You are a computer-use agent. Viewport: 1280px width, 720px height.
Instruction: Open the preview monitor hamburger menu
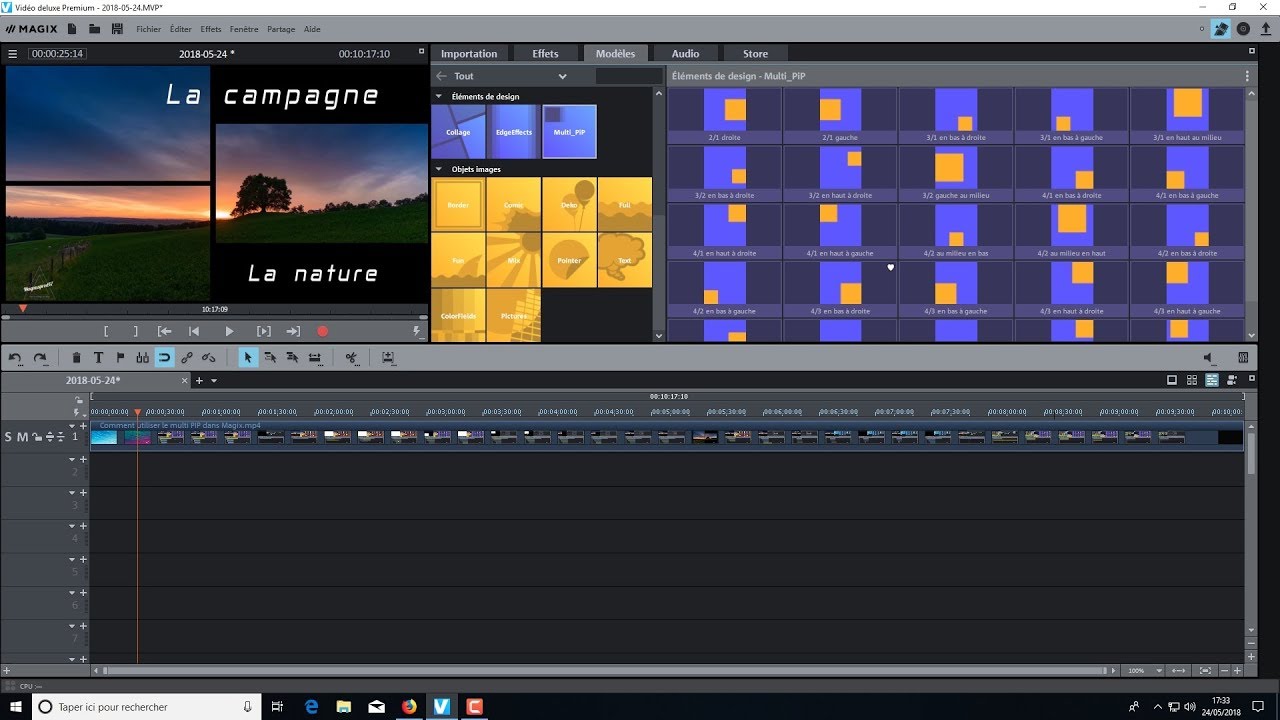point(13,54)
